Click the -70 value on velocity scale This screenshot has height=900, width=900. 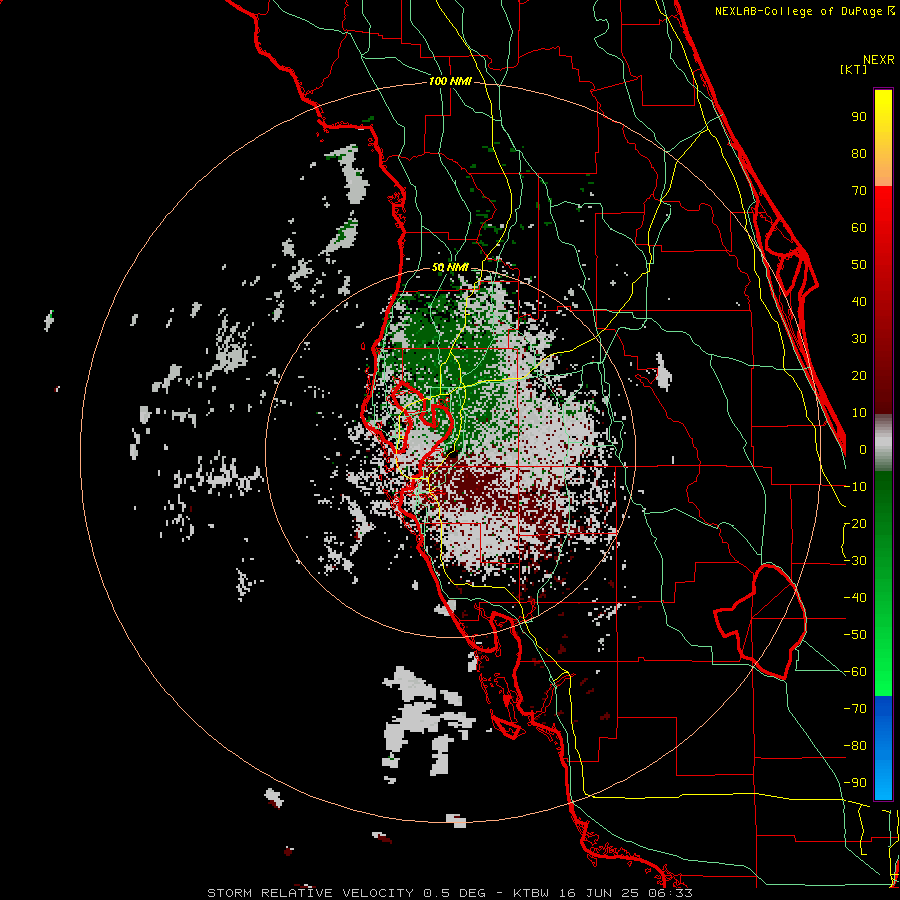pos(855,709)
